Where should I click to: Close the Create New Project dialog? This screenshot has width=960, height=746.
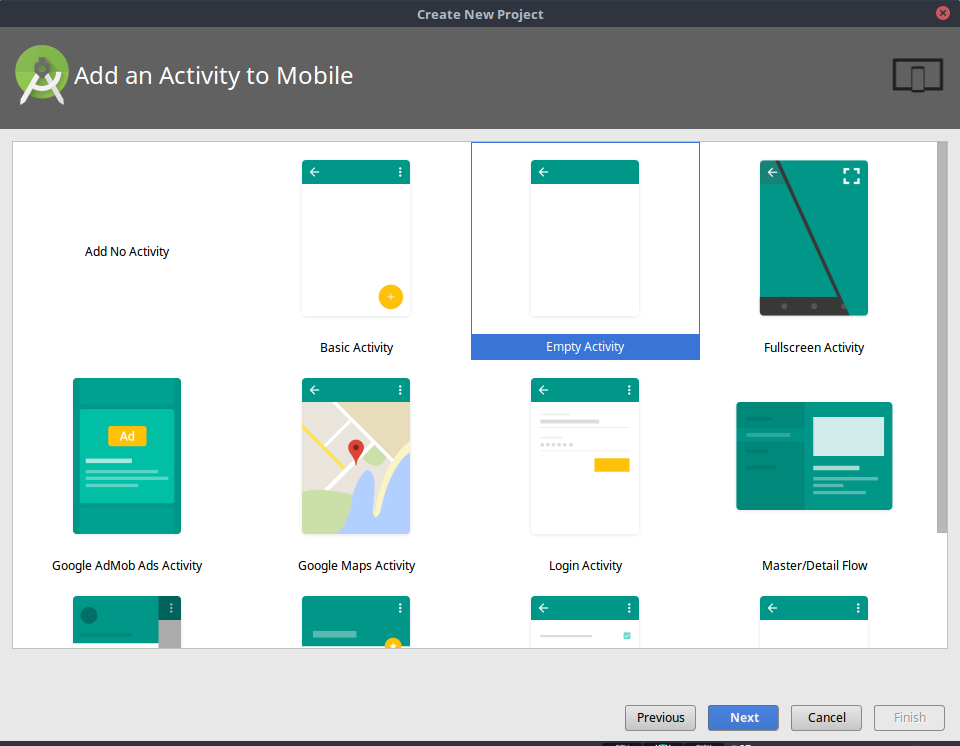point(942,13)
